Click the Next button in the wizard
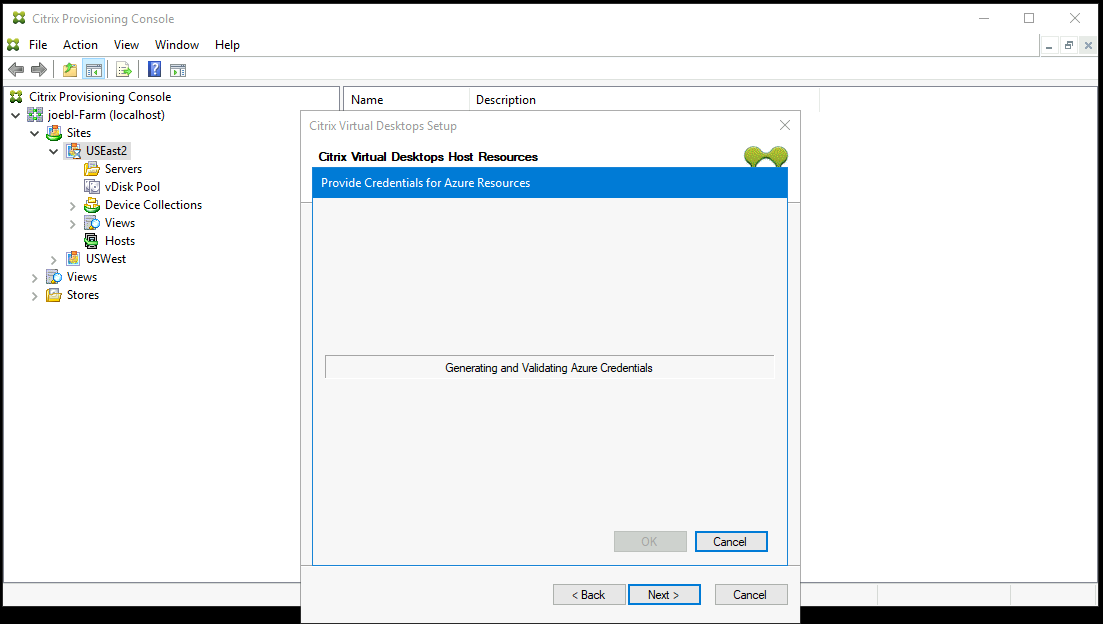This screenshot has width=1103, height=624. pyautogui.click(x=664, y=594)
